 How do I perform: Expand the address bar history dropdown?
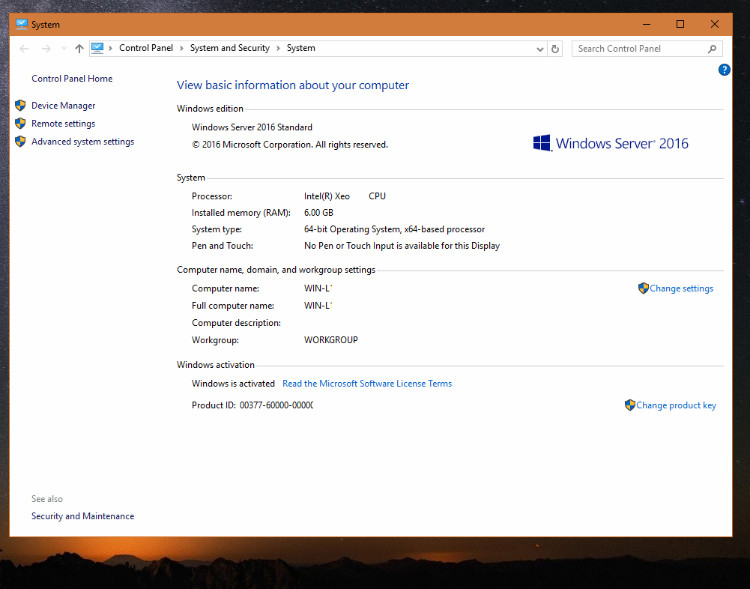pos(540,49)
